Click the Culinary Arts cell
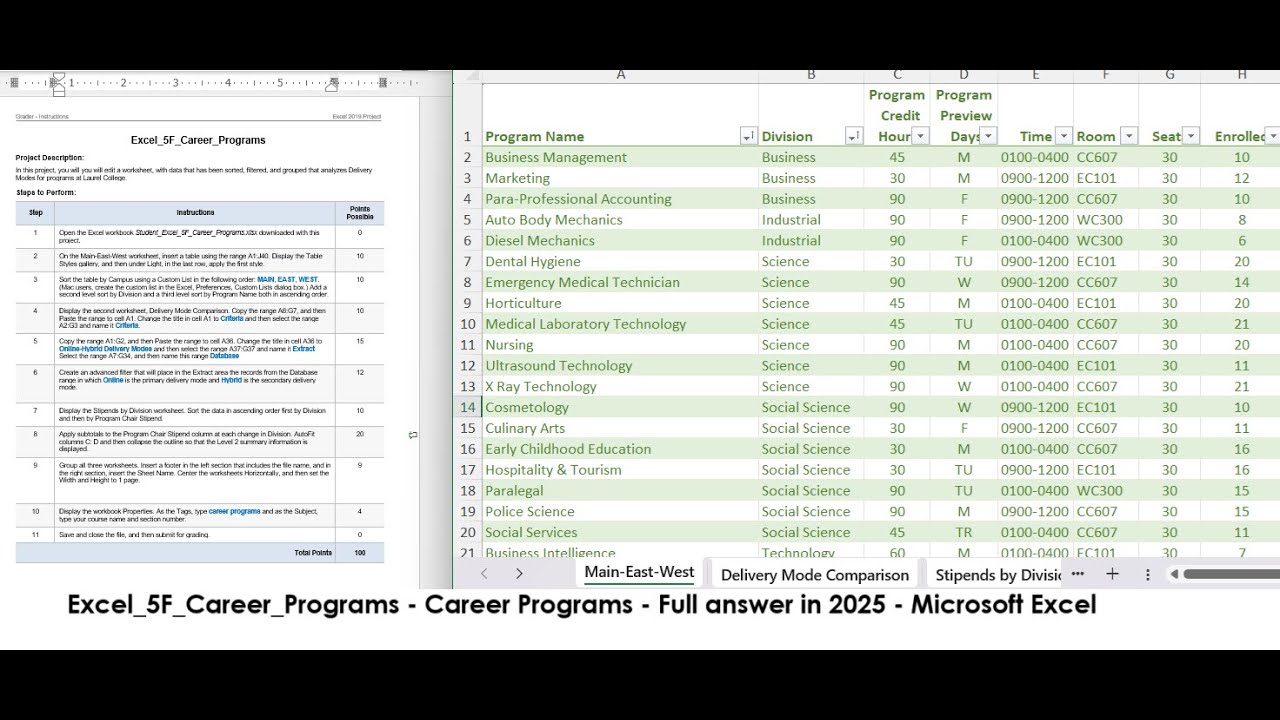This screenshot has height=720, width=1280. coord(620,428)
